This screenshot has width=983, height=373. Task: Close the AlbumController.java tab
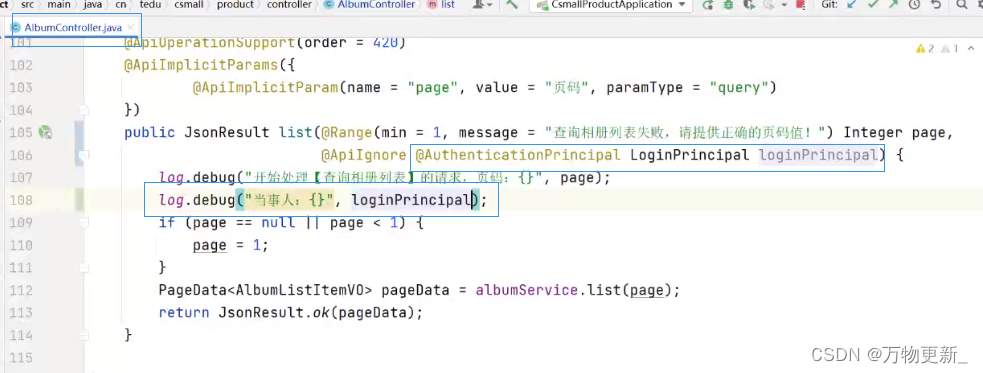130,28
